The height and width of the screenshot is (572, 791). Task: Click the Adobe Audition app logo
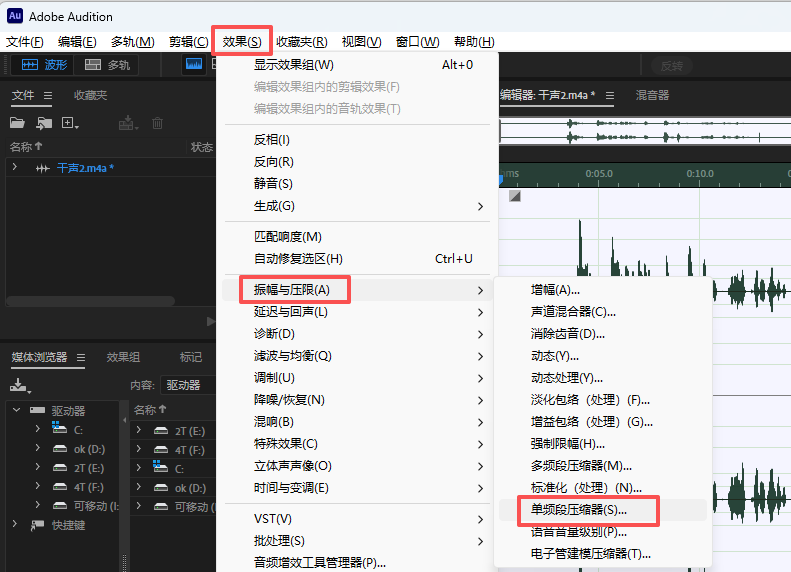15,16
